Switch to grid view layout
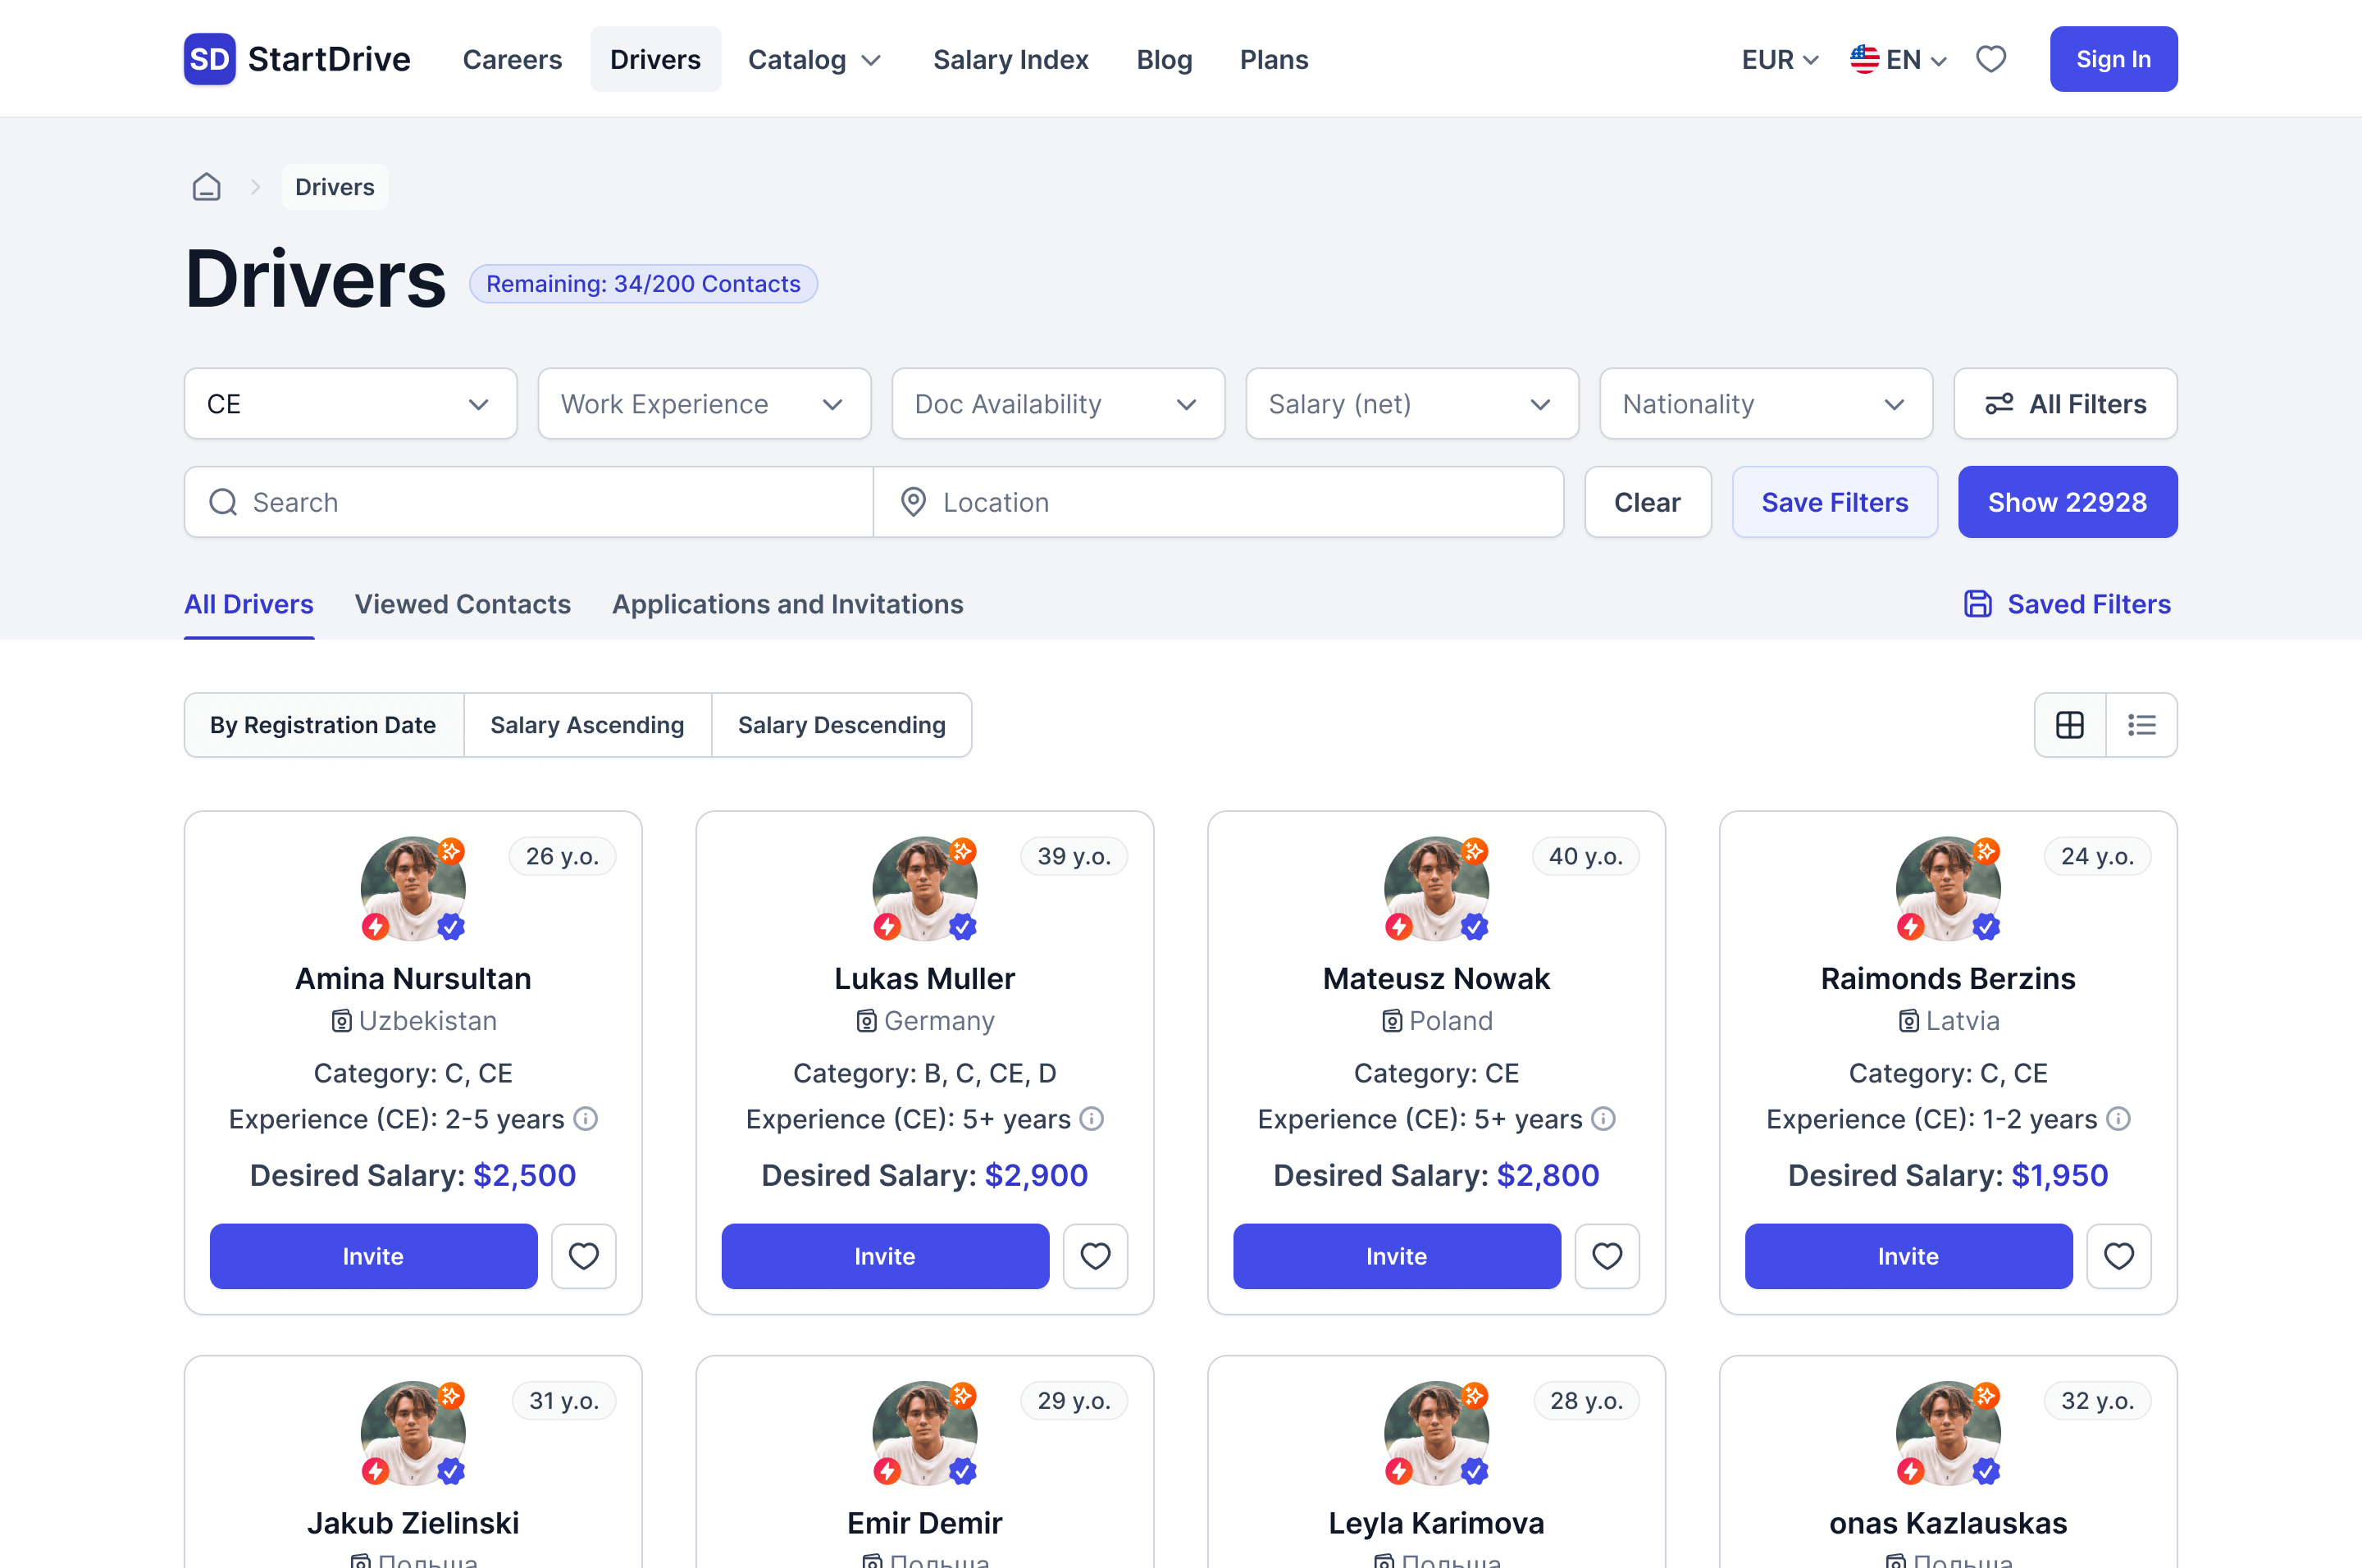The height and width of the screenshot is (1568, 2362). coord(2069,725)
